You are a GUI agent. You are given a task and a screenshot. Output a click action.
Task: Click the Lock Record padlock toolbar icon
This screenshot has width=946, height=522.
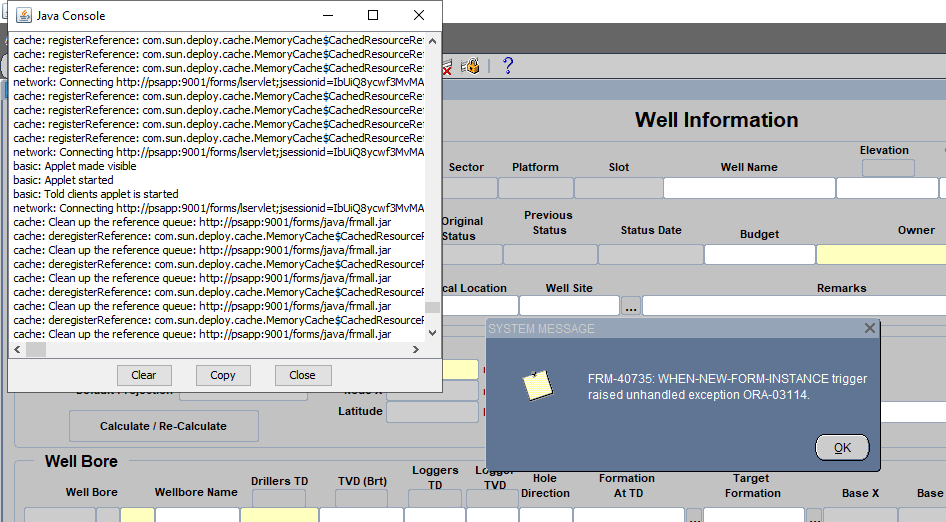(470, 65)
